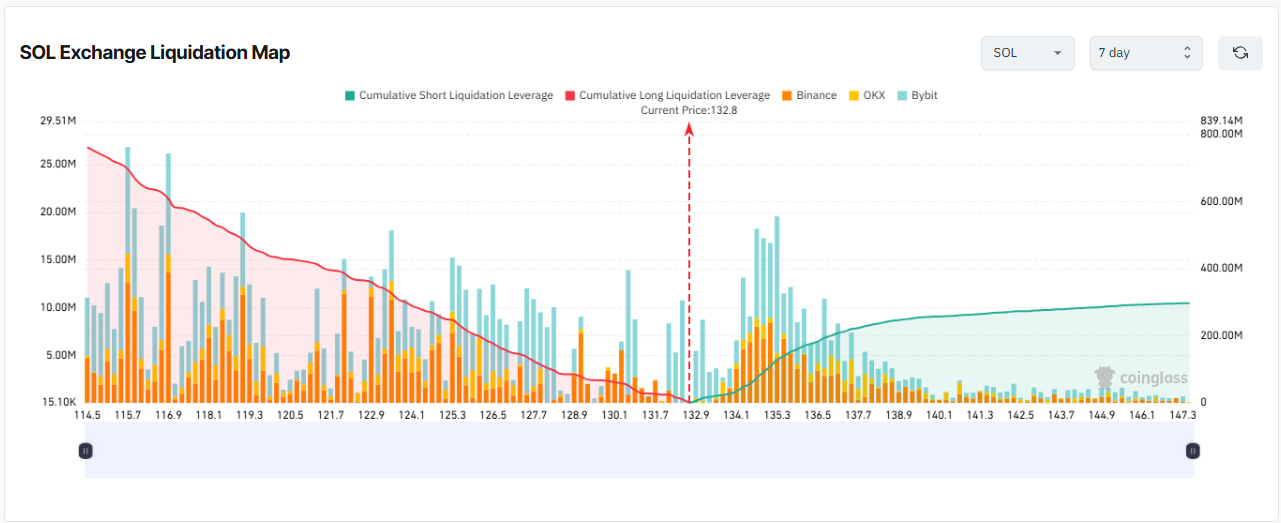
Task: Hide the Binance series in the legend
Action: point(809,95)
